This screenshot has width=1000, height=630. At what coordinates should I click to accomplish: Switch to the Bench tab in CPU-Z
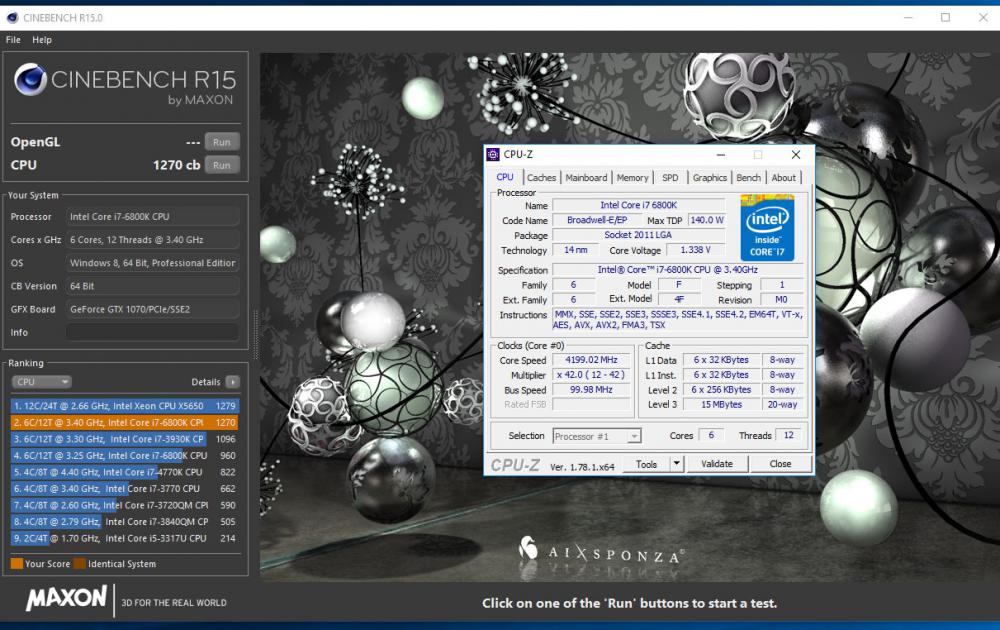[x=748, y=177]
